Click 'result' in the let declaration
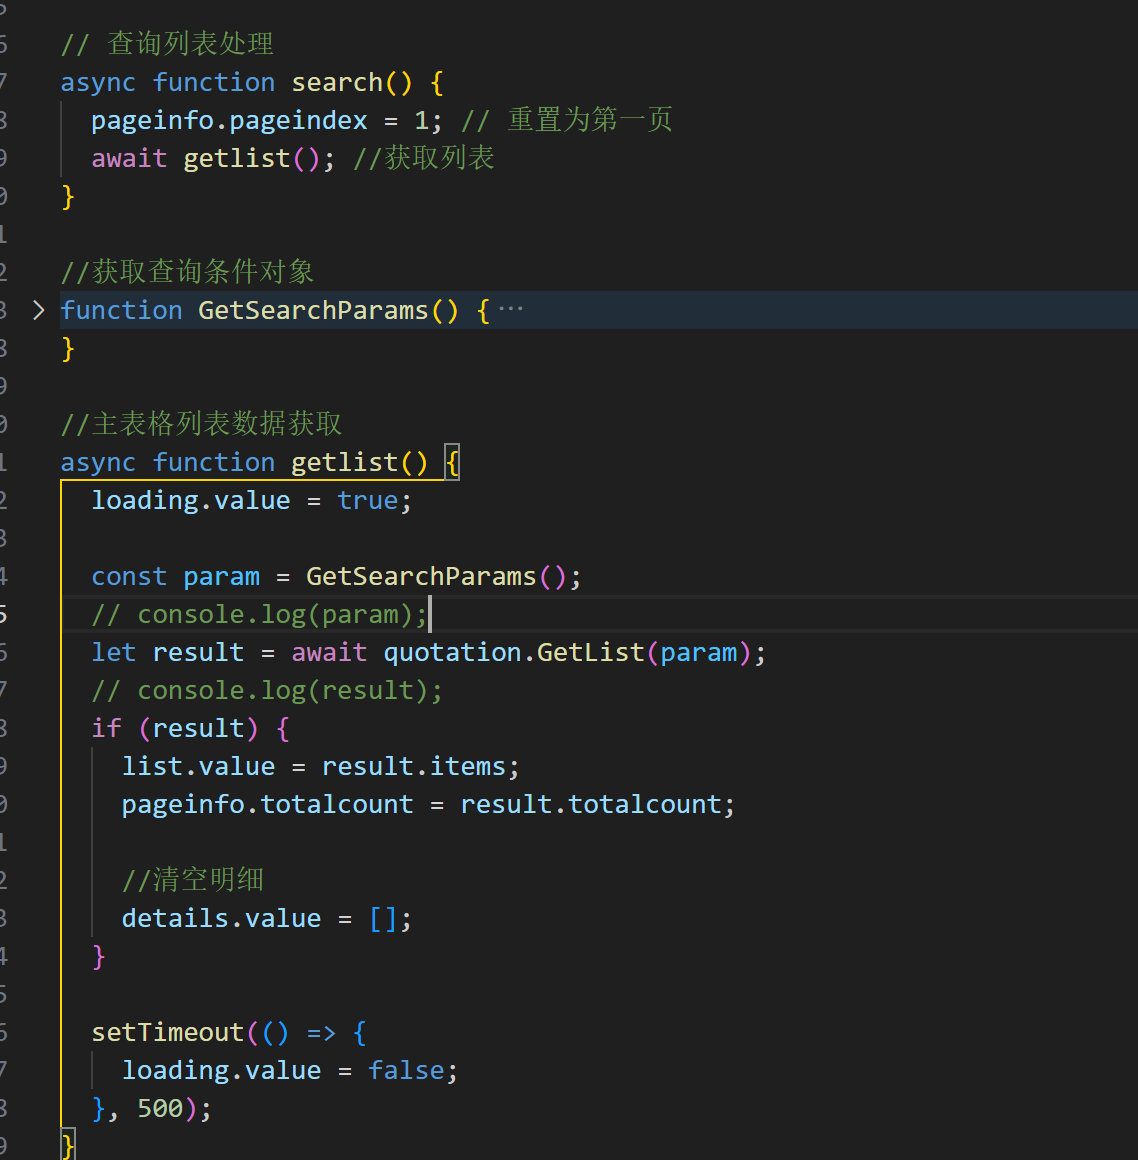The width and height of the screenshot is (1138, 1160). tap(198, 652)
